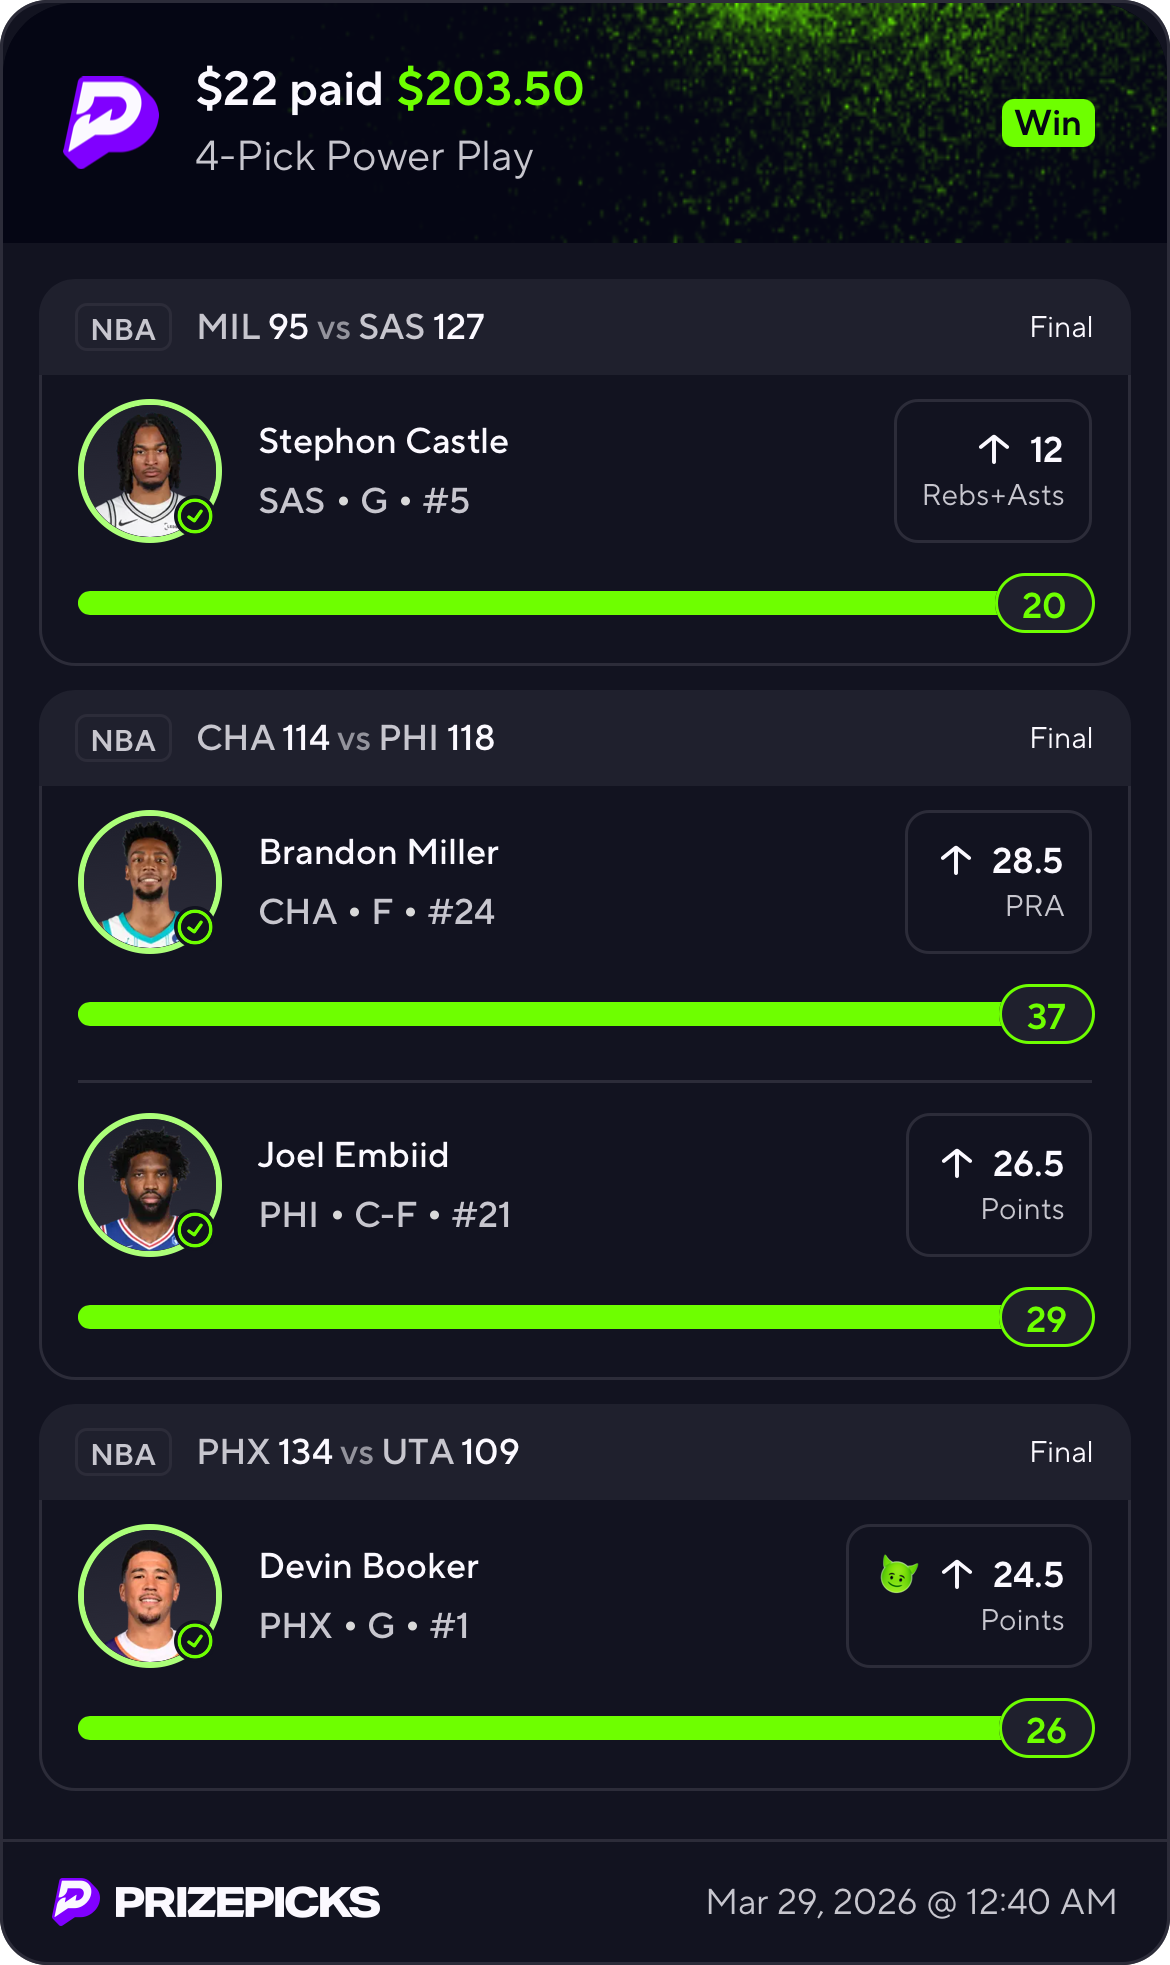Click Devin Booker's player photo

pos(150,1595)
